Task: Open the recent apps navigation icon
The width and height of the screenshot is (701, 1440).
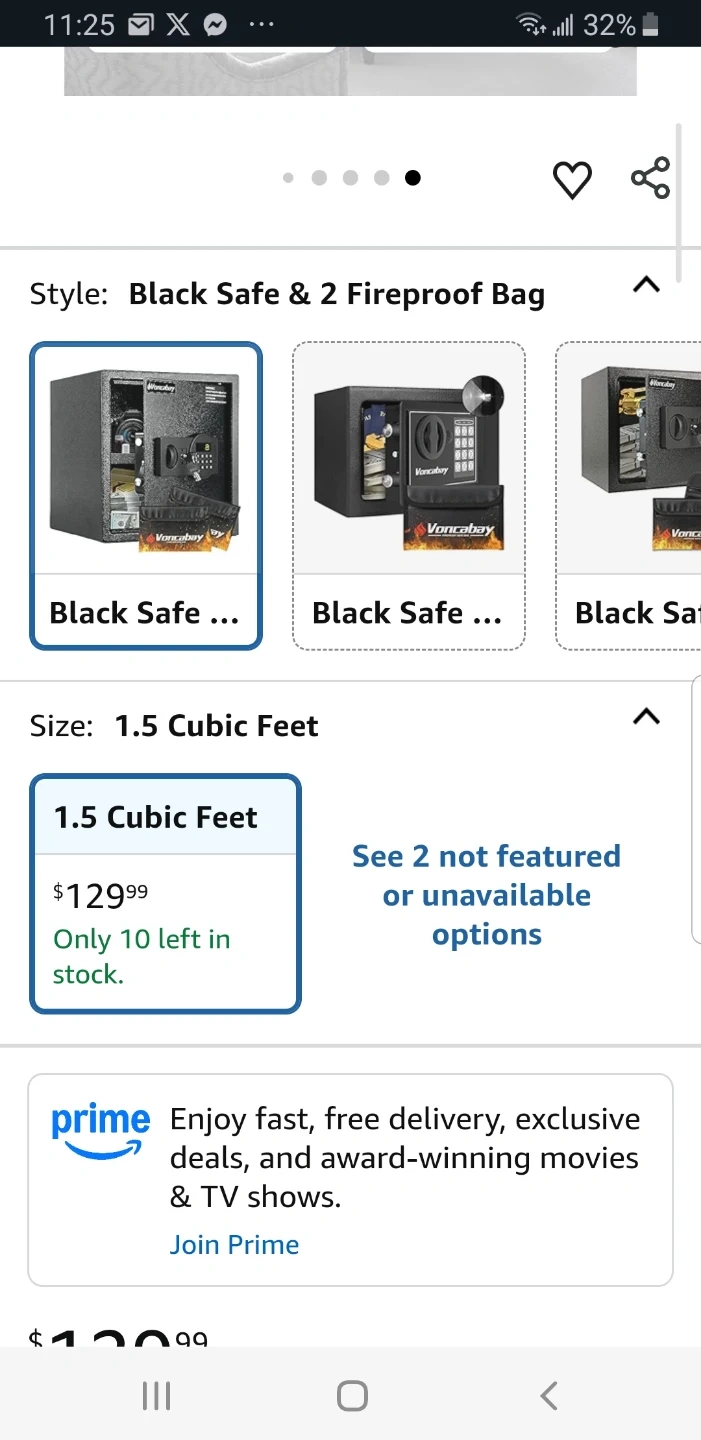Action: click(156, 1395)
